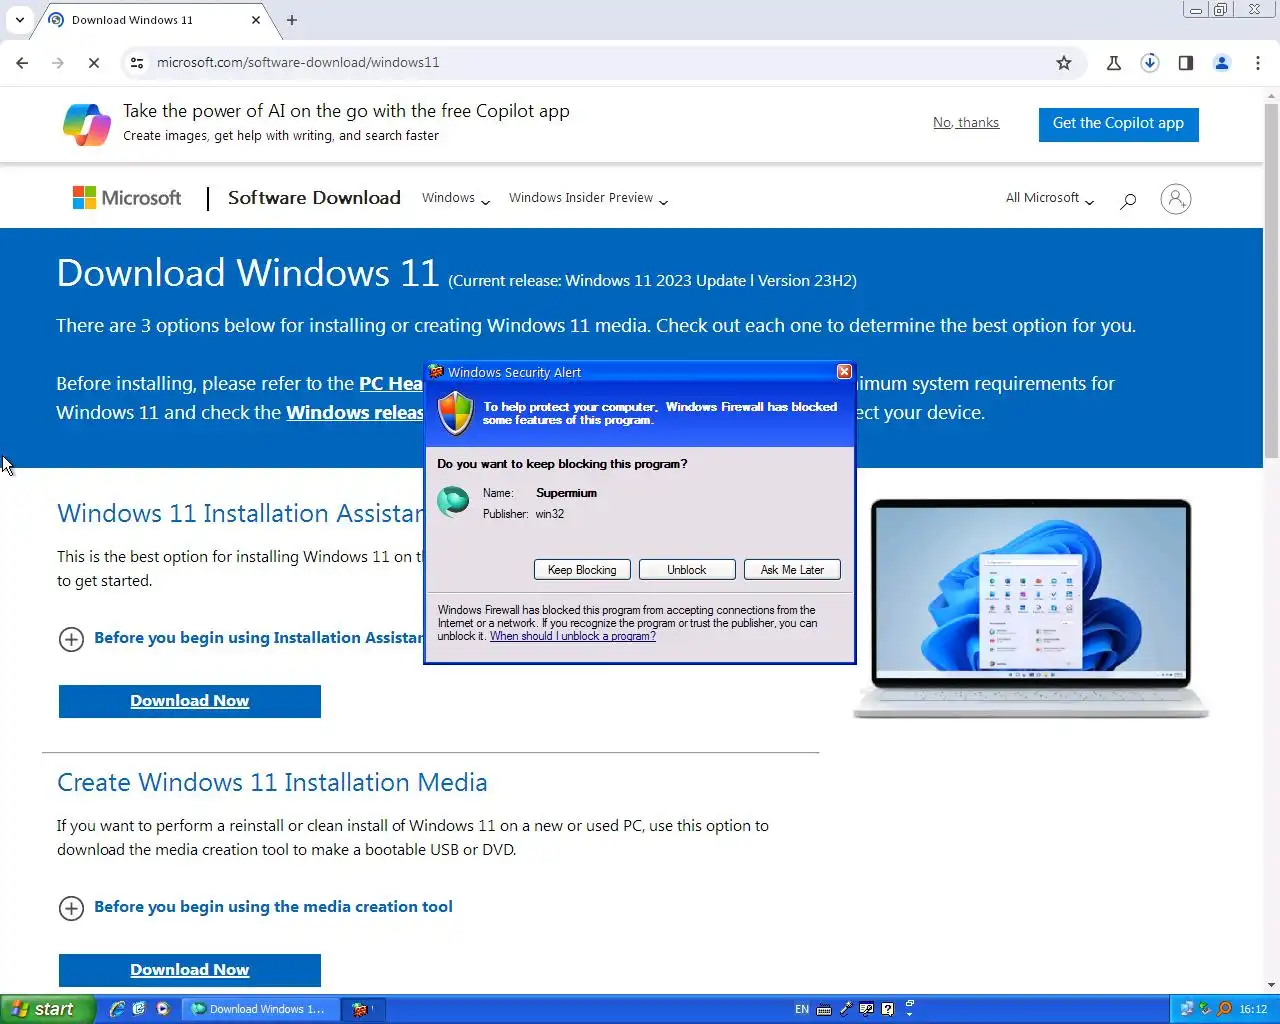Expand the All Microsoft dropdown
The width and height of the screenshot is (1280, 1024).
click(x=1050, y=198)
